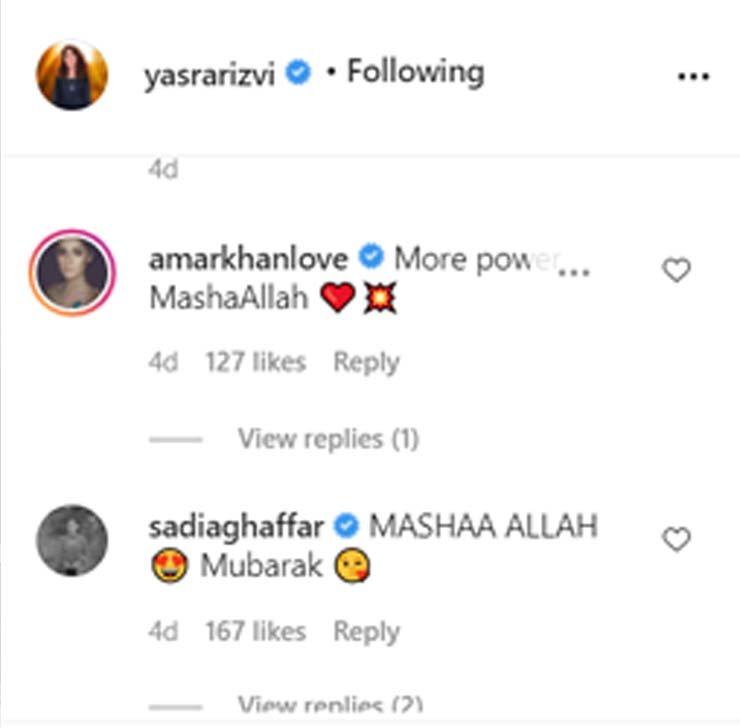Toggle the Following status button
Image resolution: width=740 pixels, height=728 pixels.
point(416,72)
